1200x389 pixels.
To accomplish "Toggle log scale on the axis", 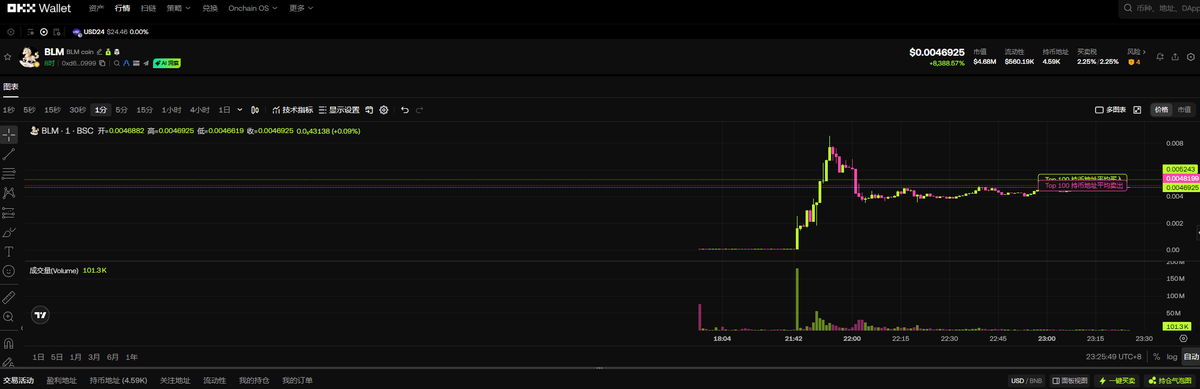I will pyautogui.click(x=1172, y=356).
